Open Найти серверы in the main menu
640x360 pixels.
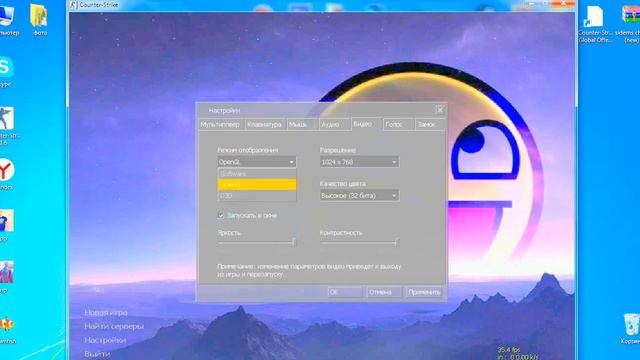(x=114, y=327)
